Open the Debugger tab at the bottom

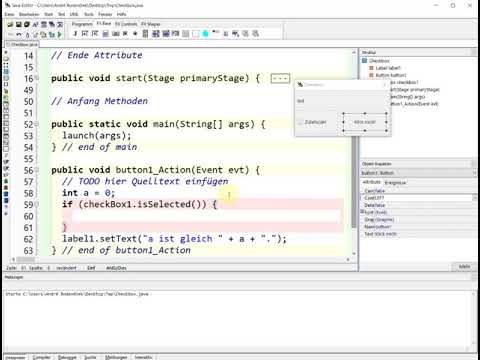tap(67, 357)
